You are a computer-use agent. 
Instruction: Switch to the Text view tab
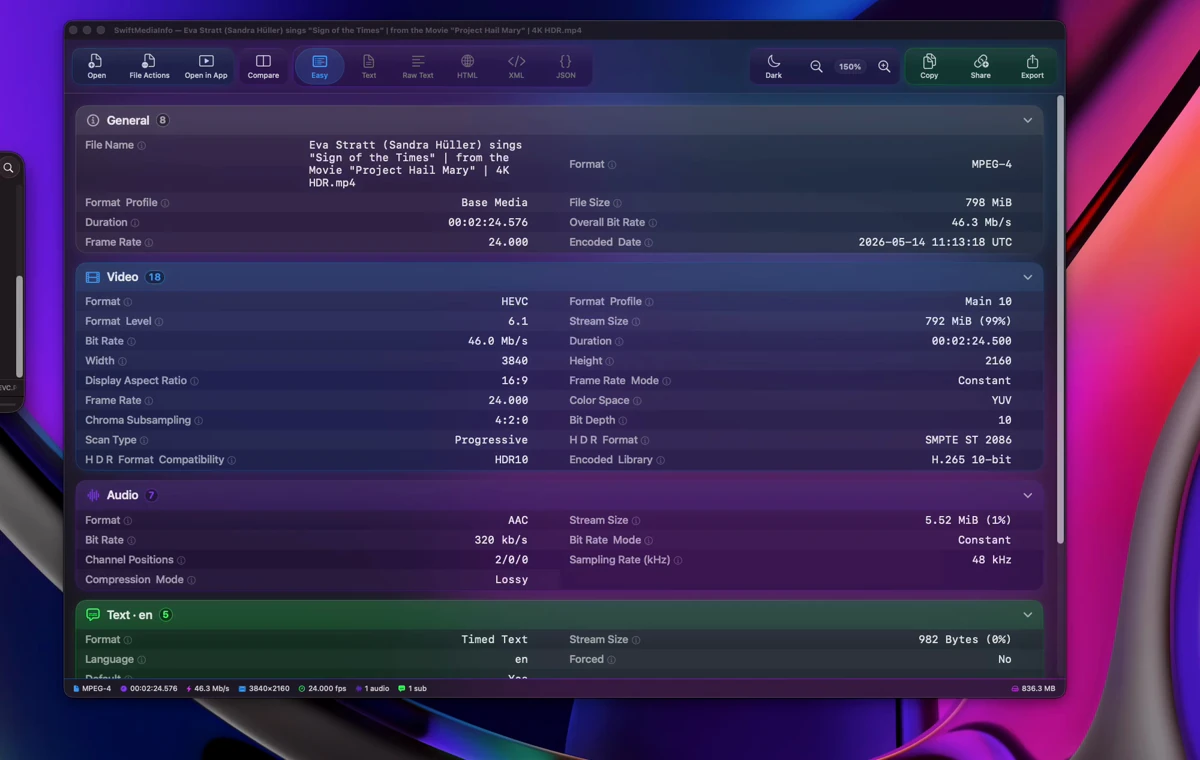coord(369,66)
